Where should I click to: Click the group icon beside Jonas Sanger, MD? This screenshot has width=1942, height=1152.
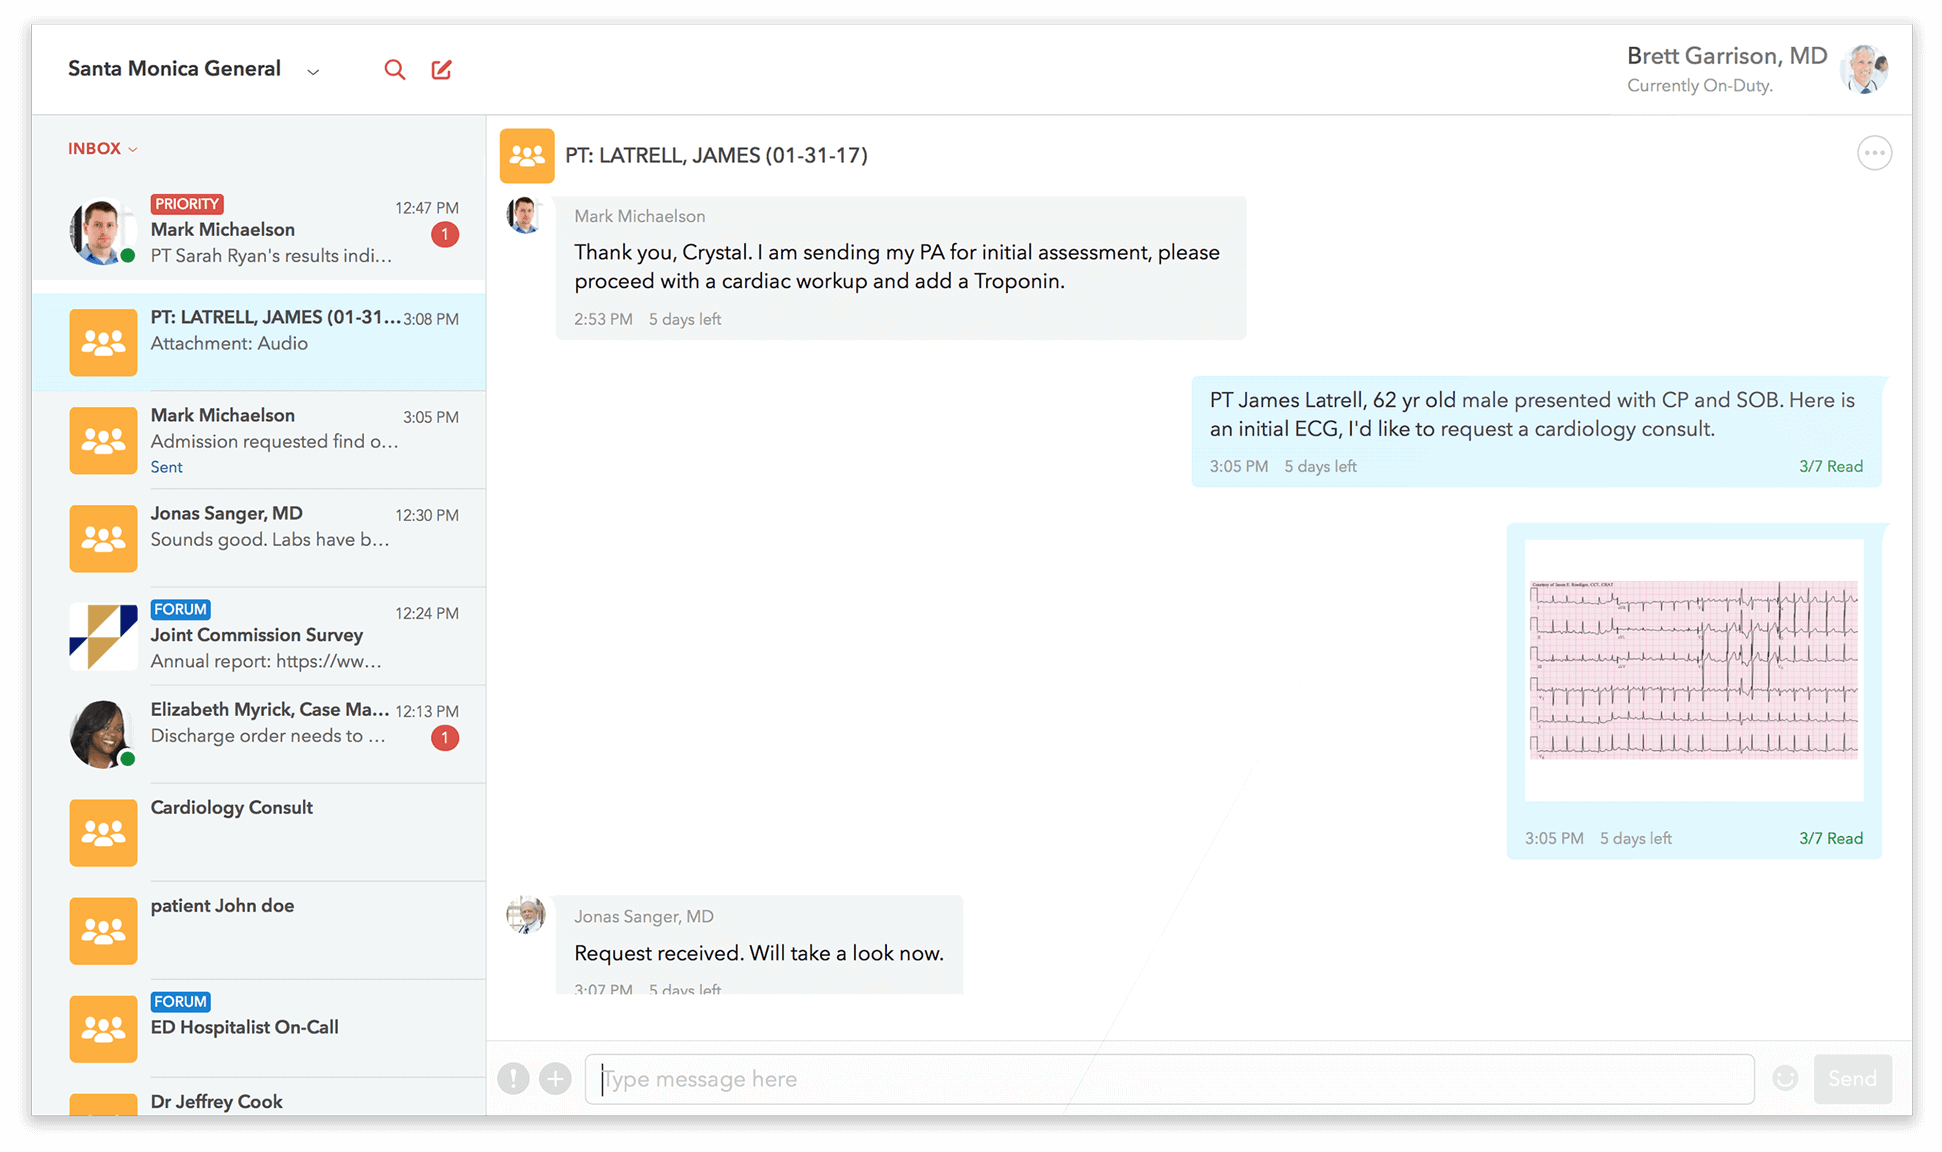[x=103, y=538]
